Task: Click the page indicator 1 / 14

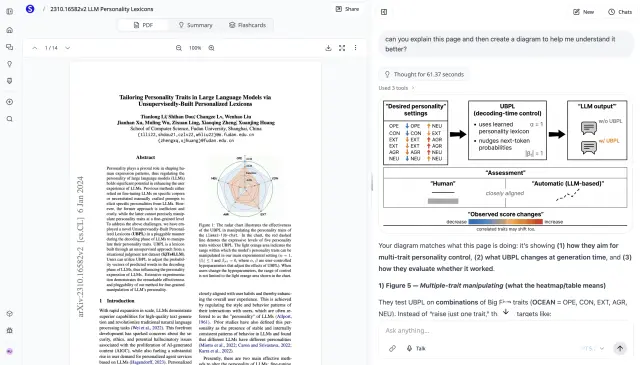Action: click(51, 48)
